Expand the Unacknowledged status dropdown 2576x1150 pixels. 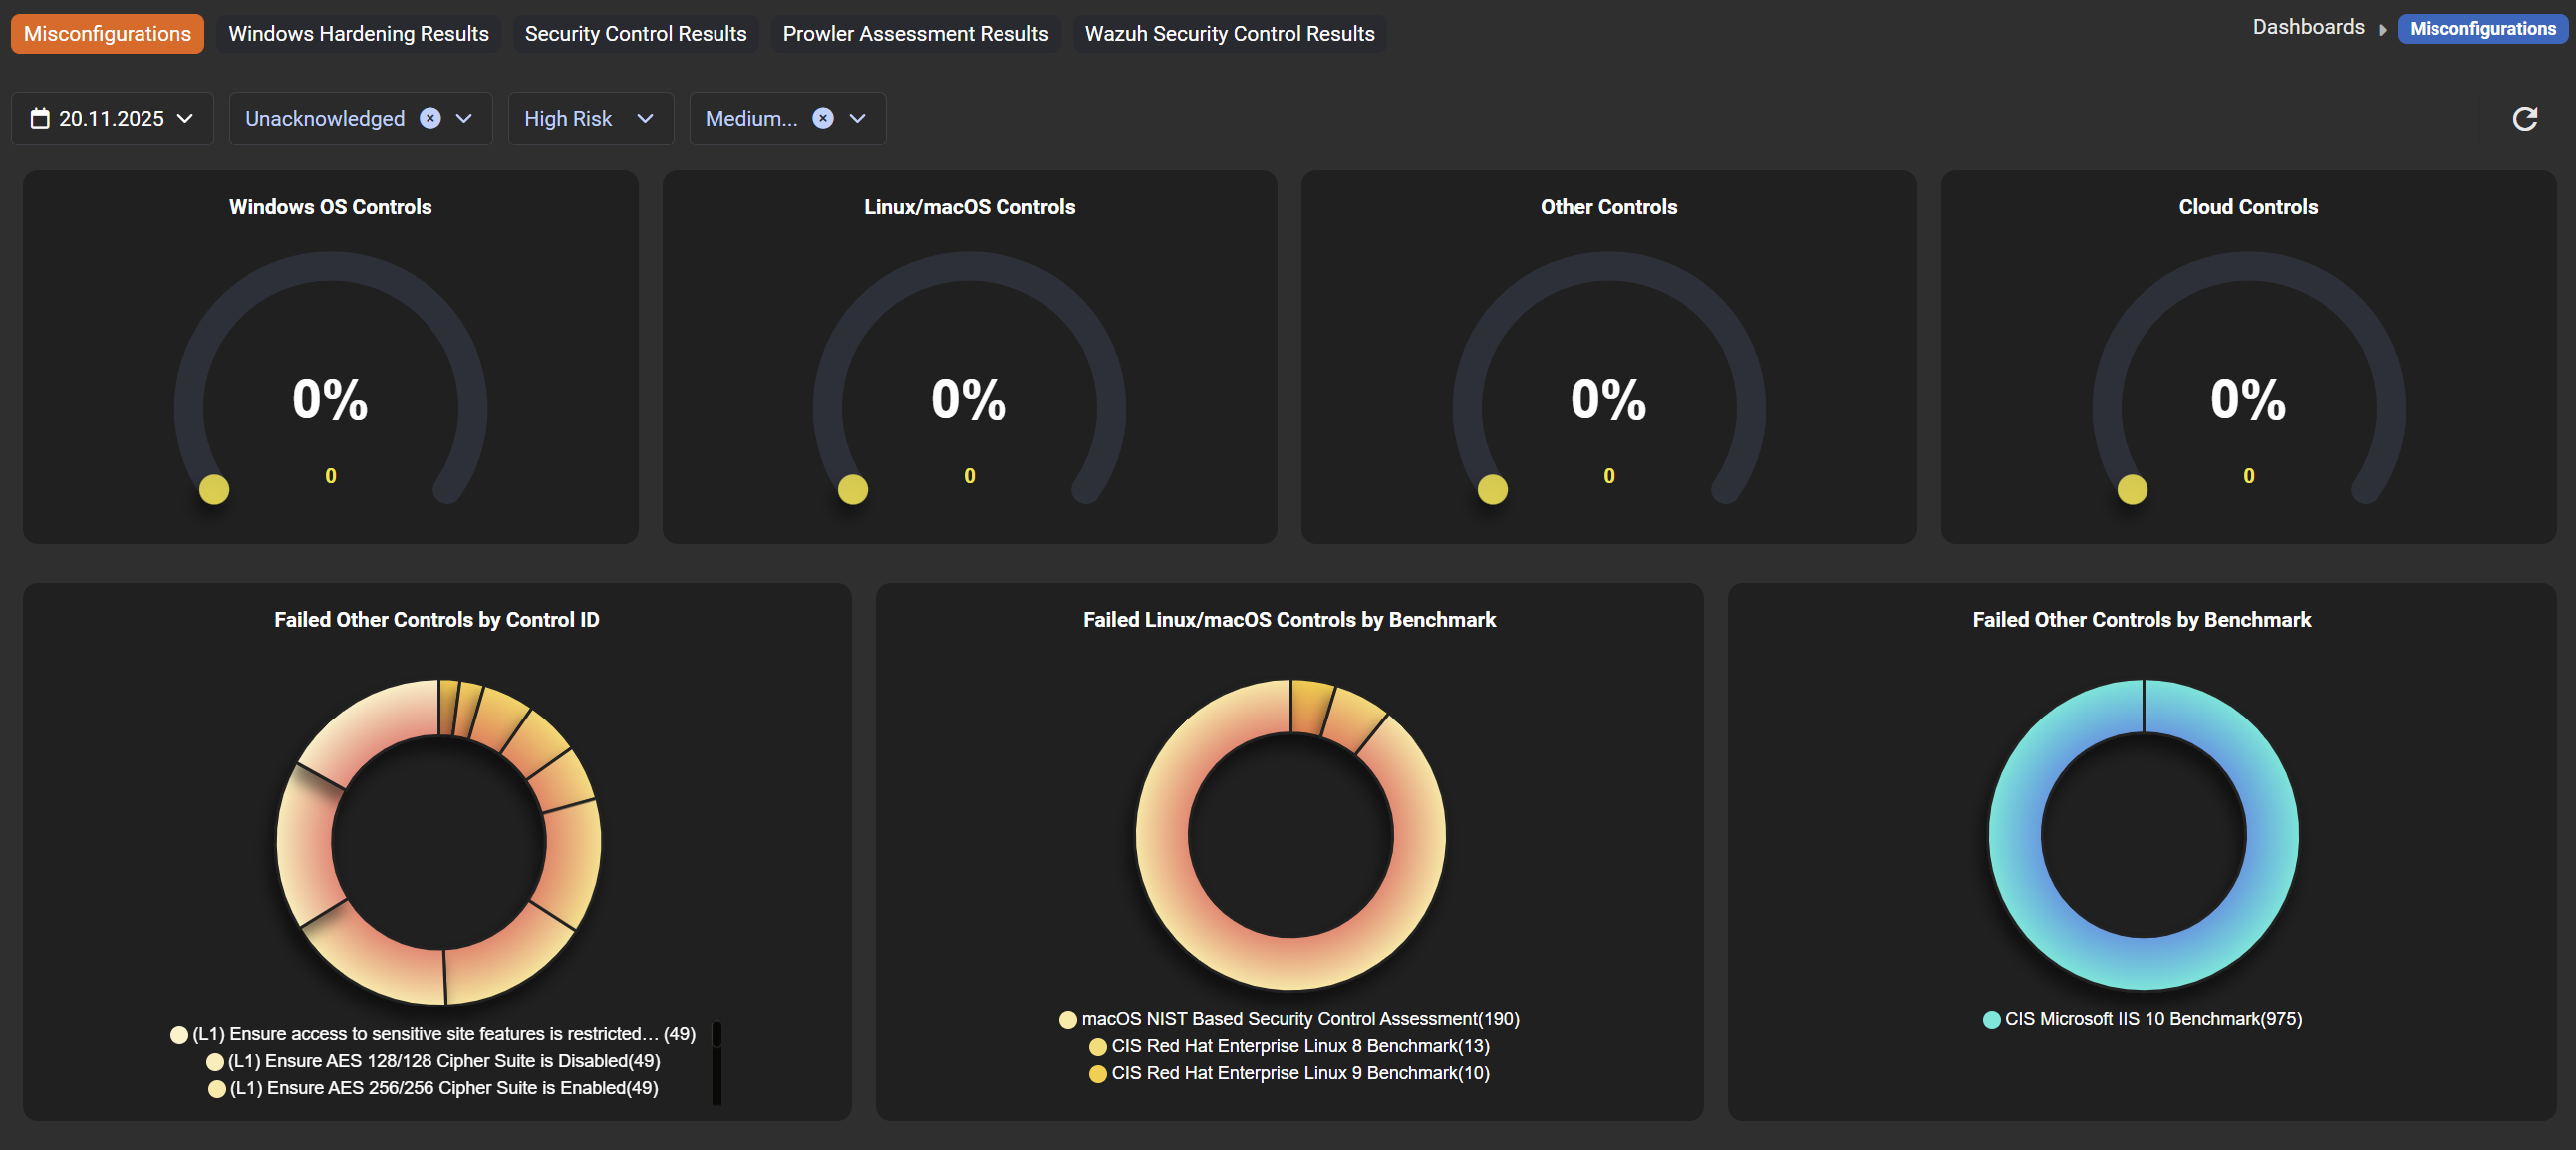click(x=464, y=118)
